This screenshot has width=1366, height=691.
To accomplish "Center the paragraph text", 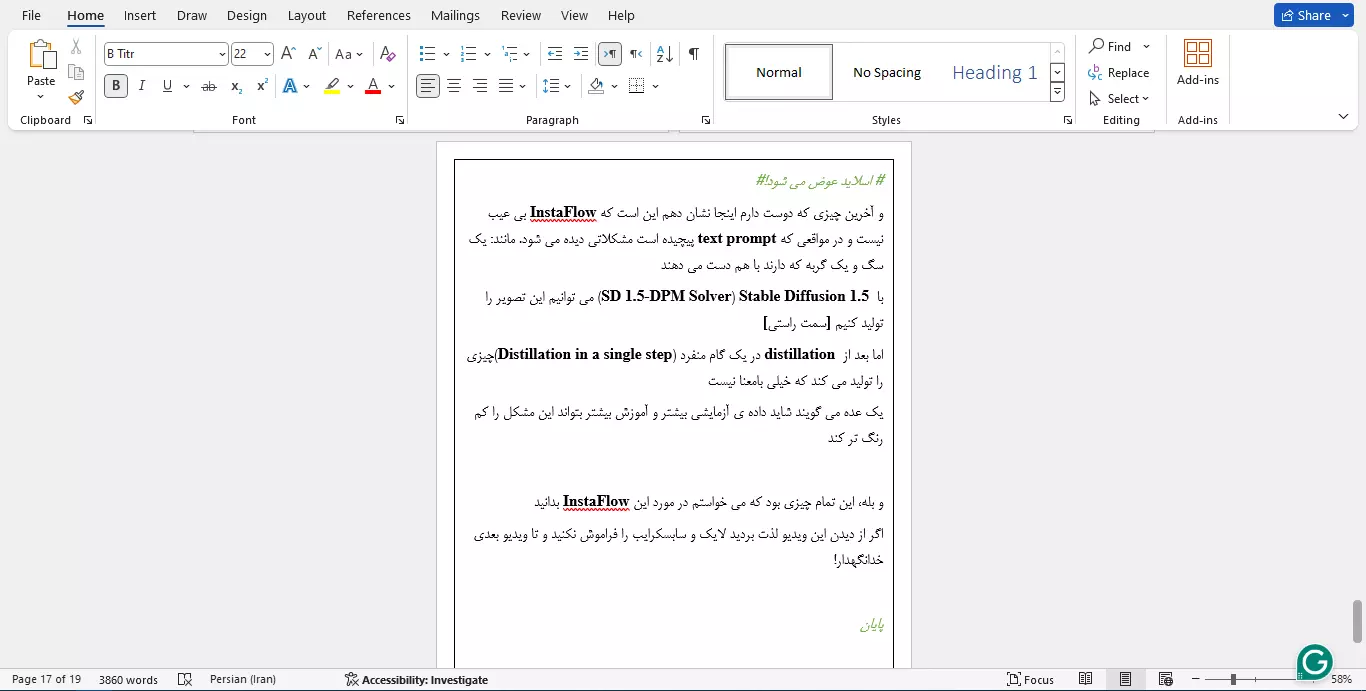I will tap(454, 86).
